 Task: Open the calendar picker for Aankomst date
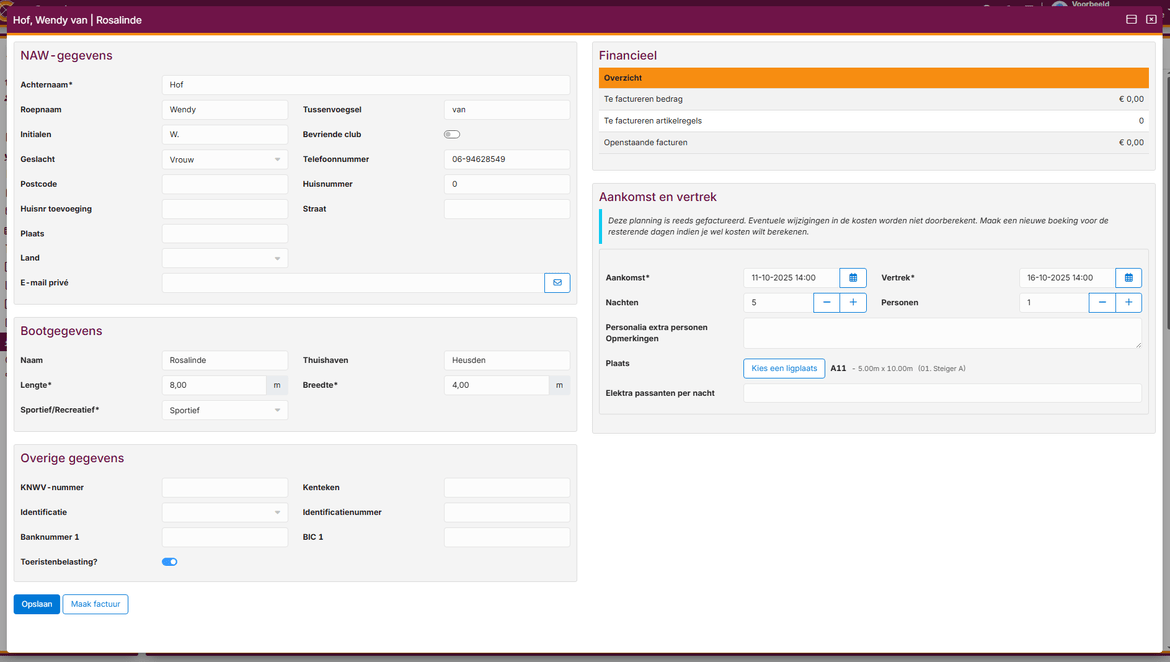pyautogui.click(x=852, y=277)
